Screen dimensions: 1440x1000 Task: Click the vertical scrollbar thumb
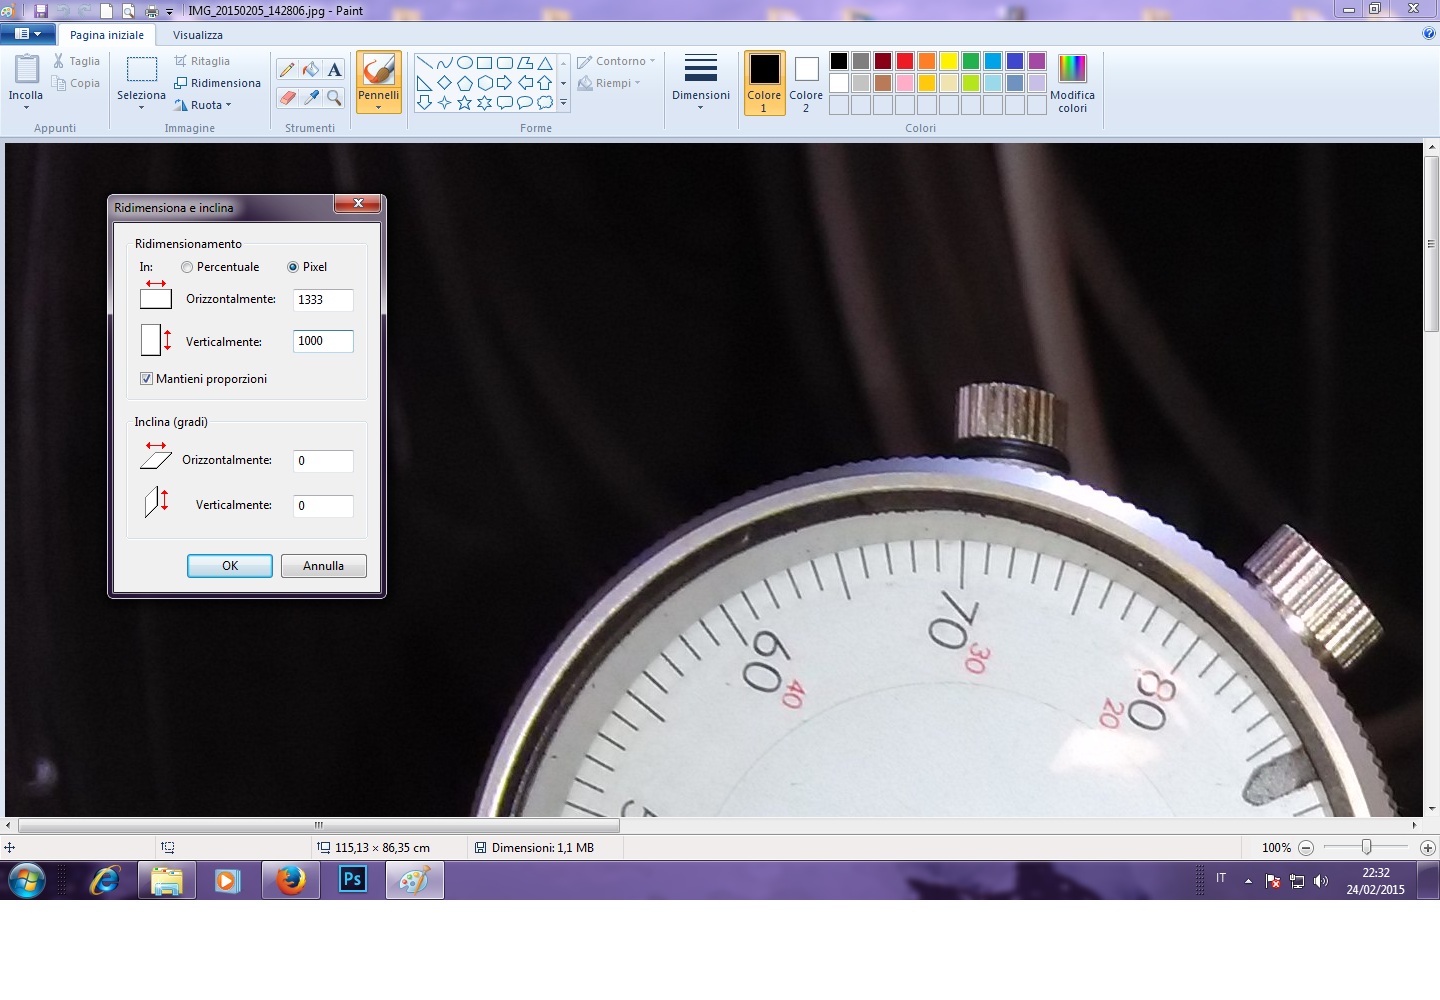(1431, 244)
